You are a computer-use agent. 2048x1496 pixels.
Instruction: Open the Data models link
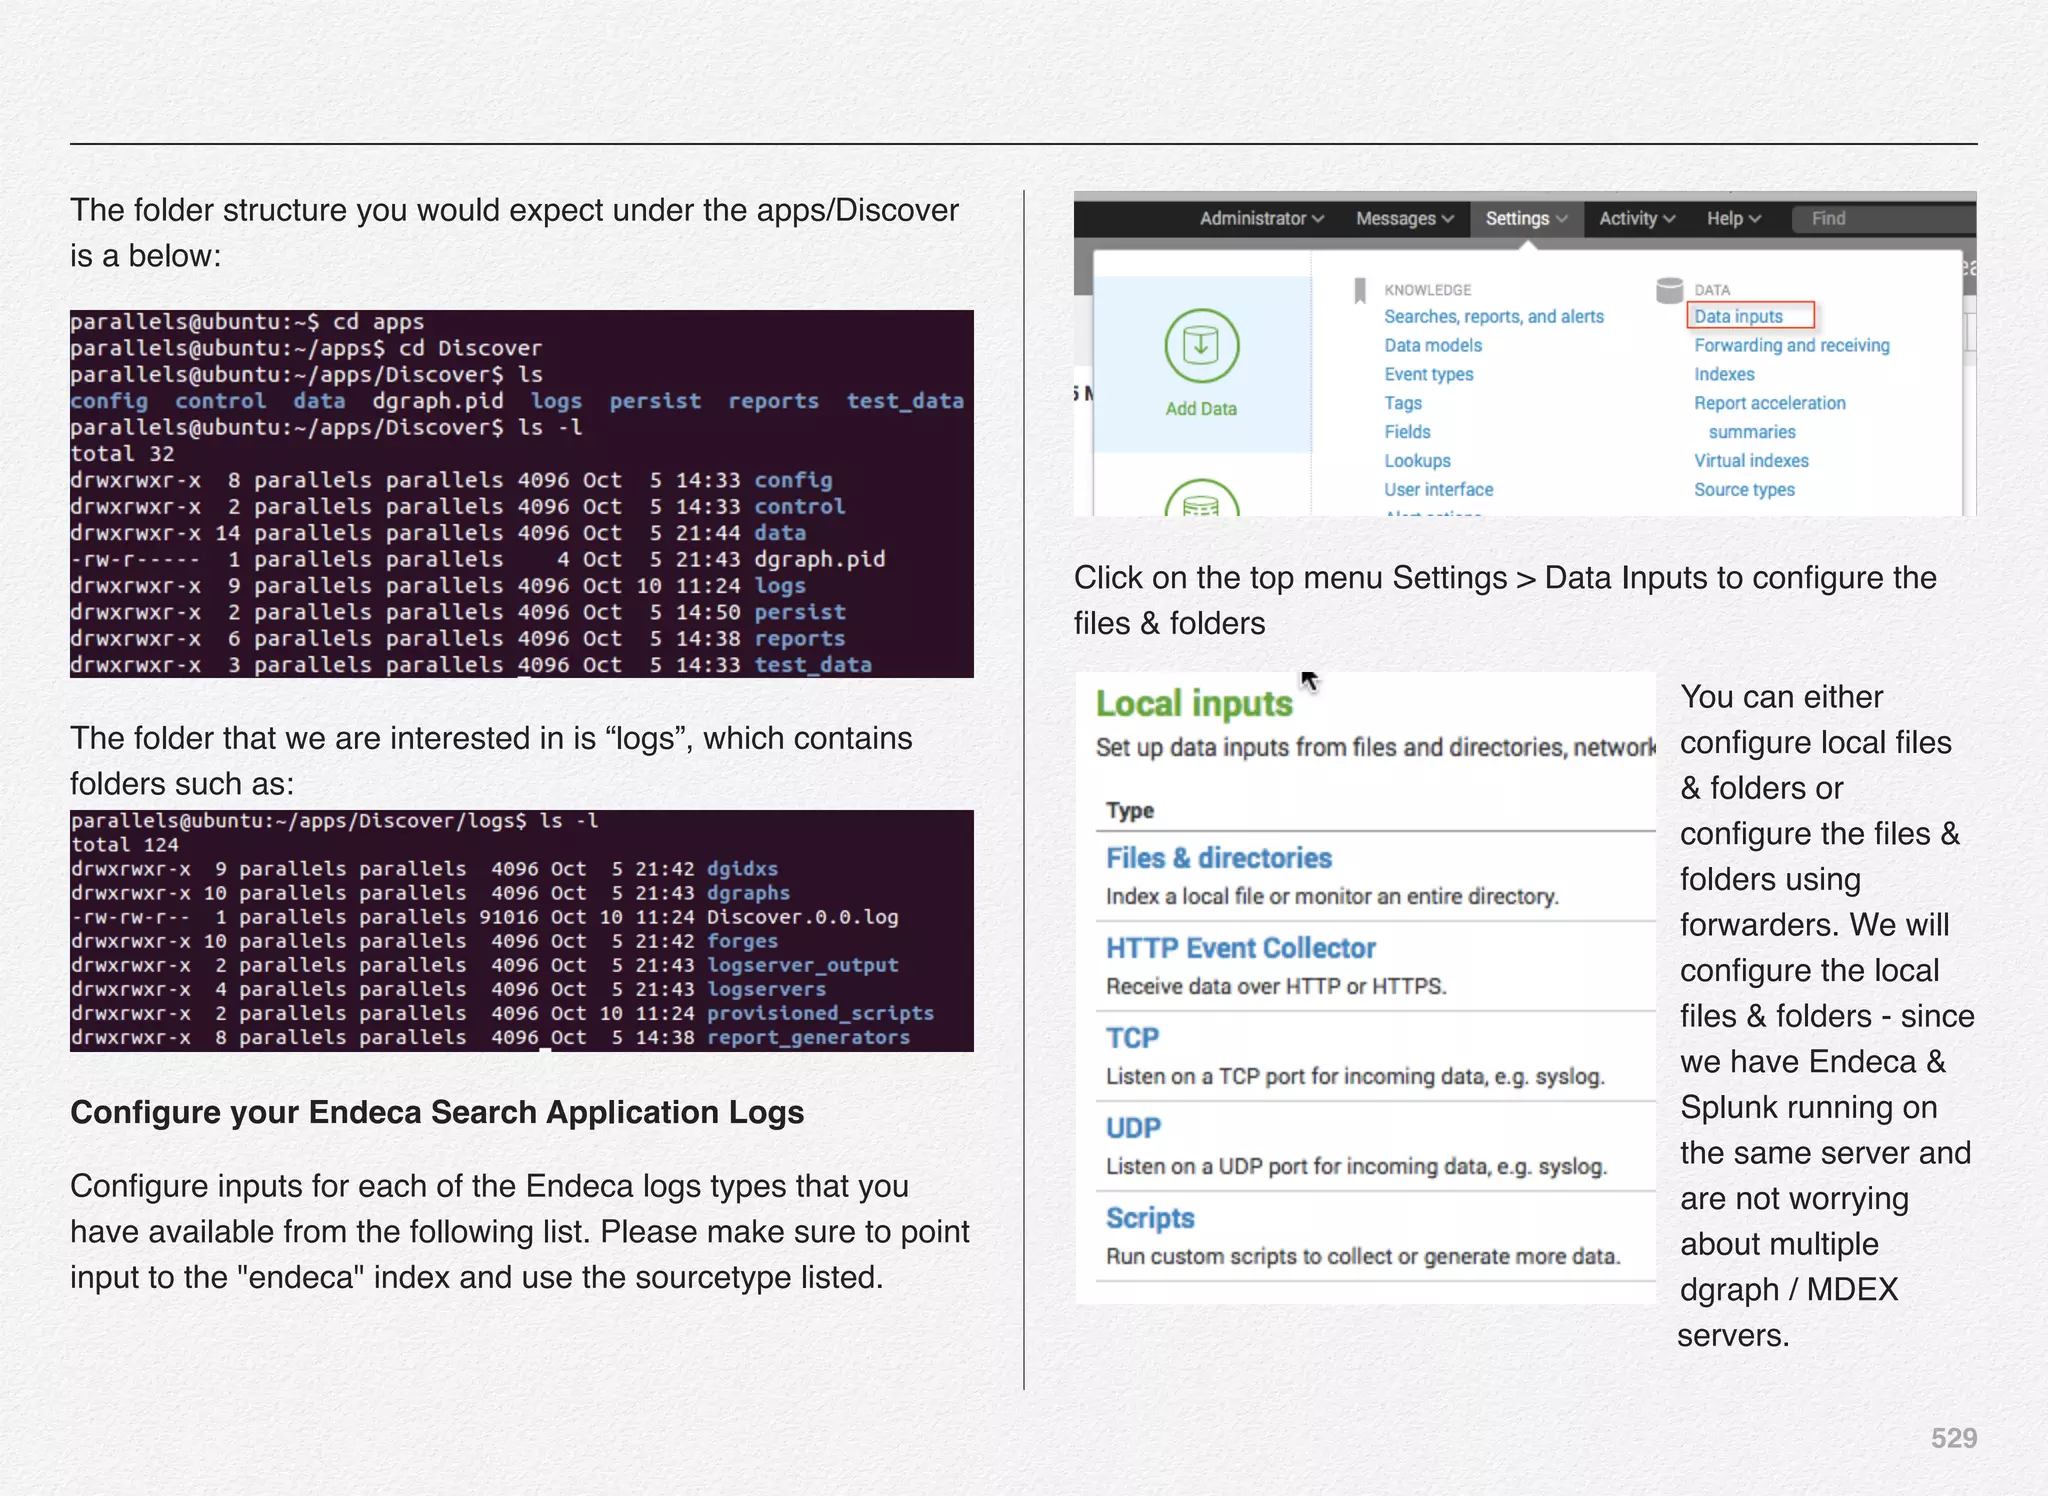tap(1432, 345)
